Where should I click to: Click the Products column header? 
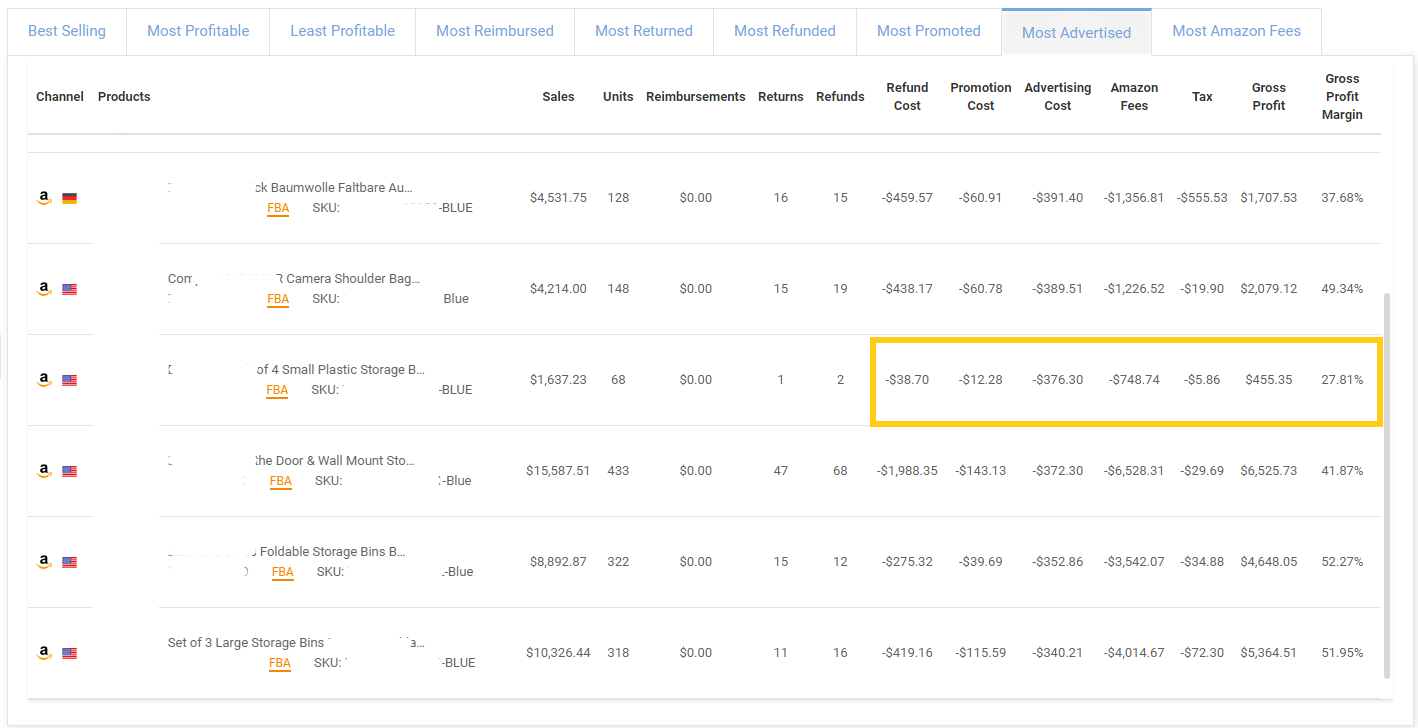[x=124, y=97]
